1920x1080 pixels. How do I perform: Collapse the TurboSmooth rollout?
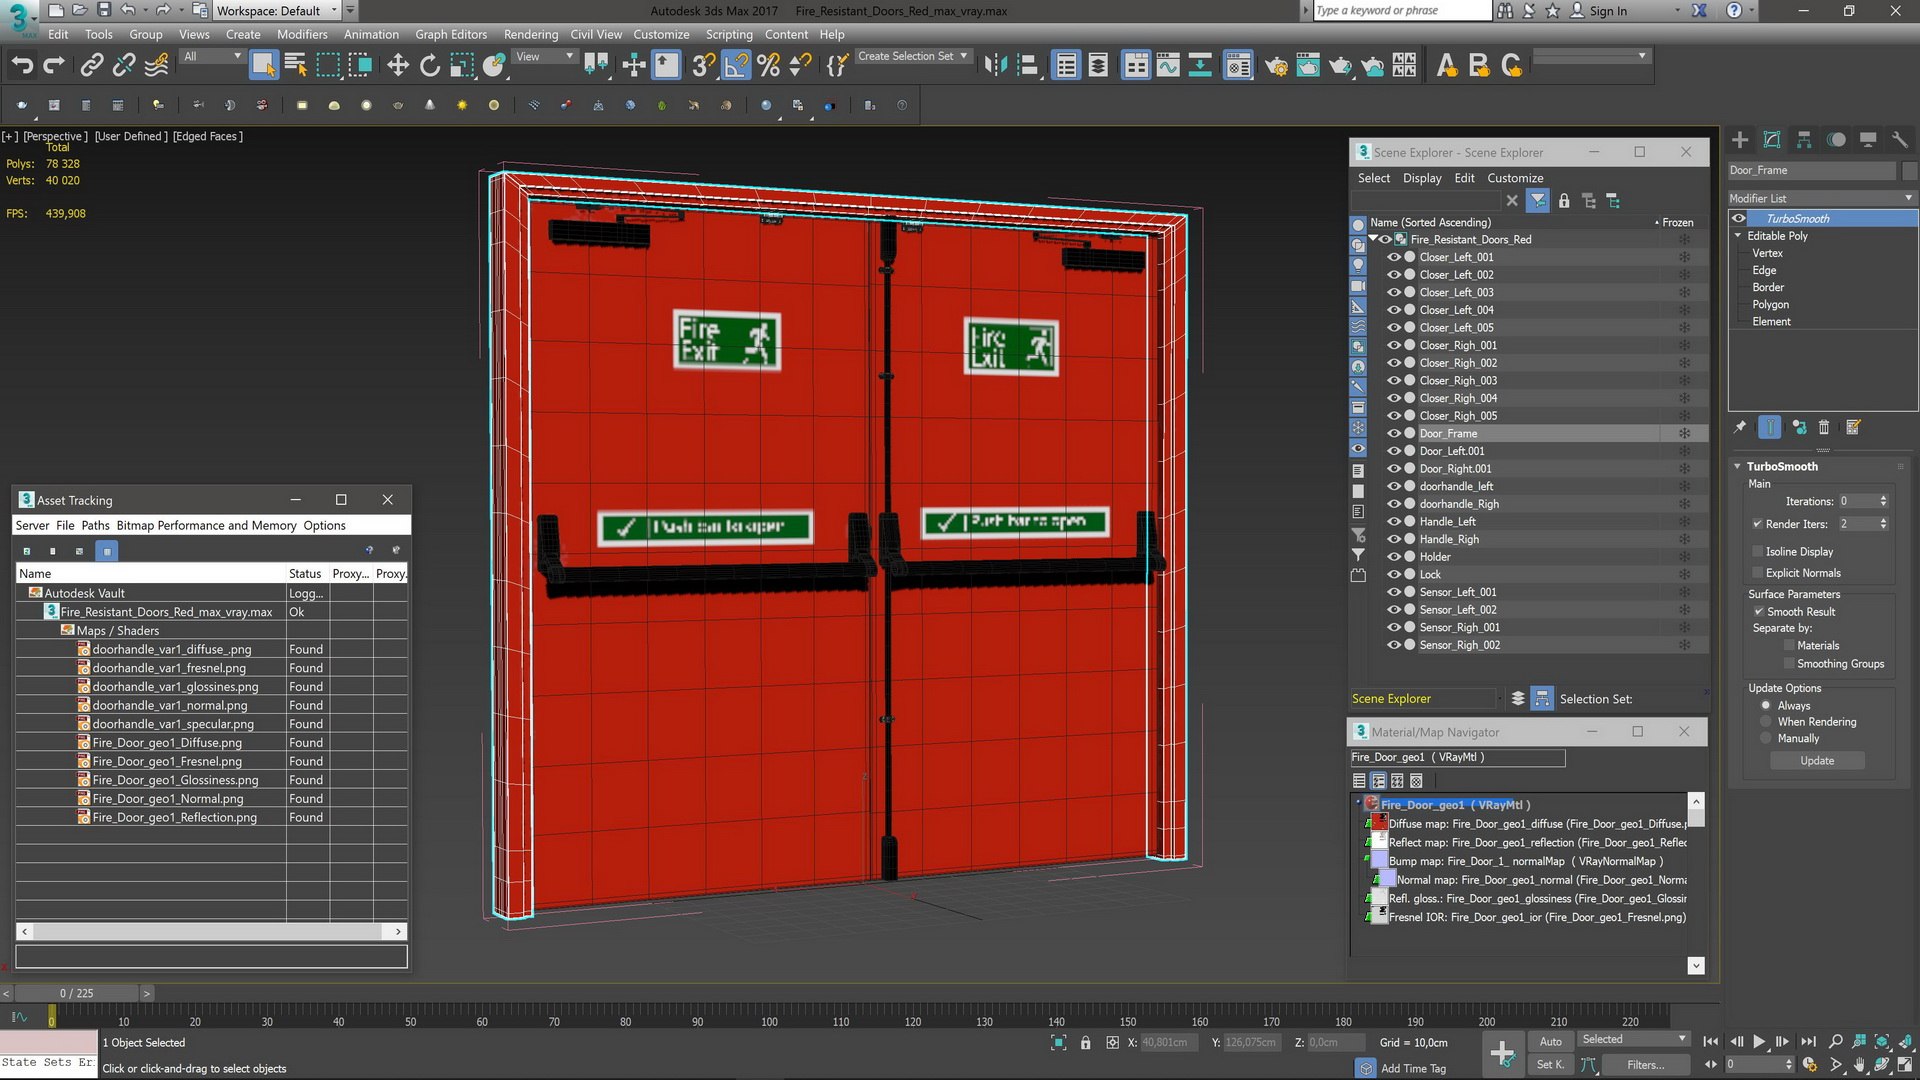1738,466
